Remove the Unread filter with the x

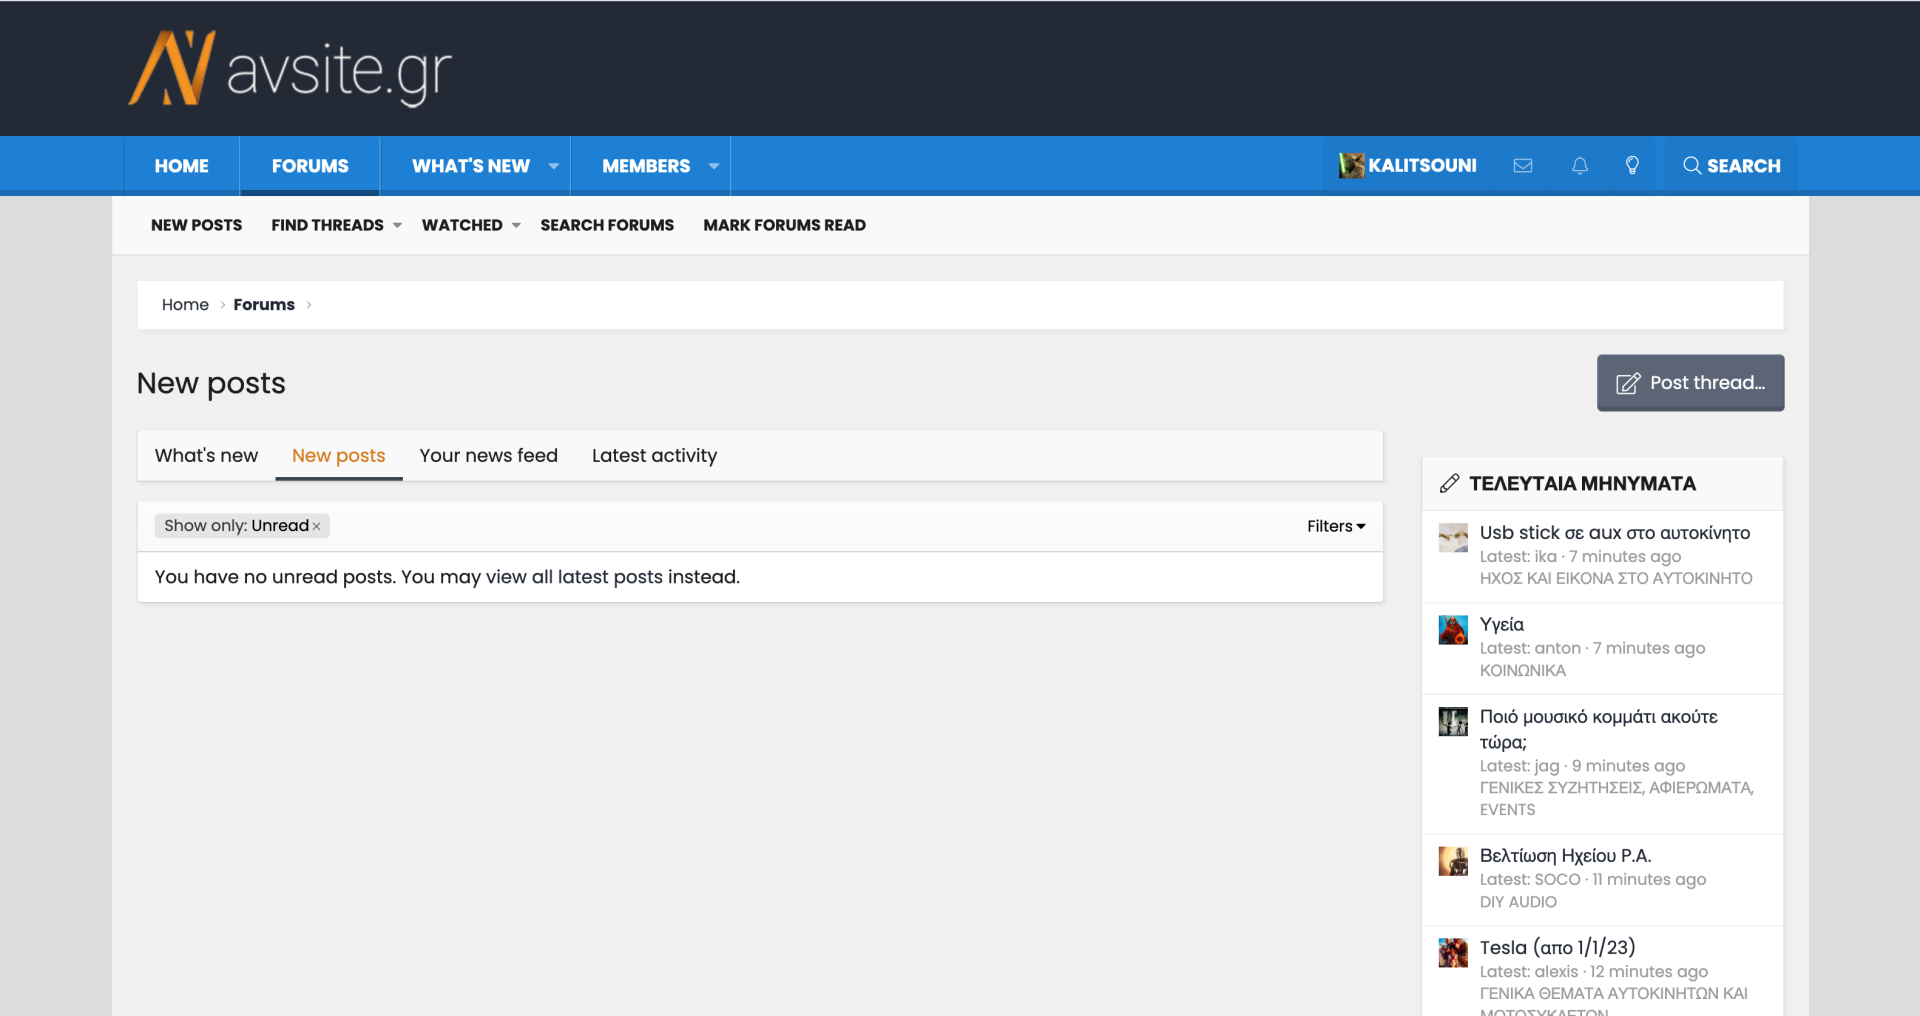coord(317,527)
